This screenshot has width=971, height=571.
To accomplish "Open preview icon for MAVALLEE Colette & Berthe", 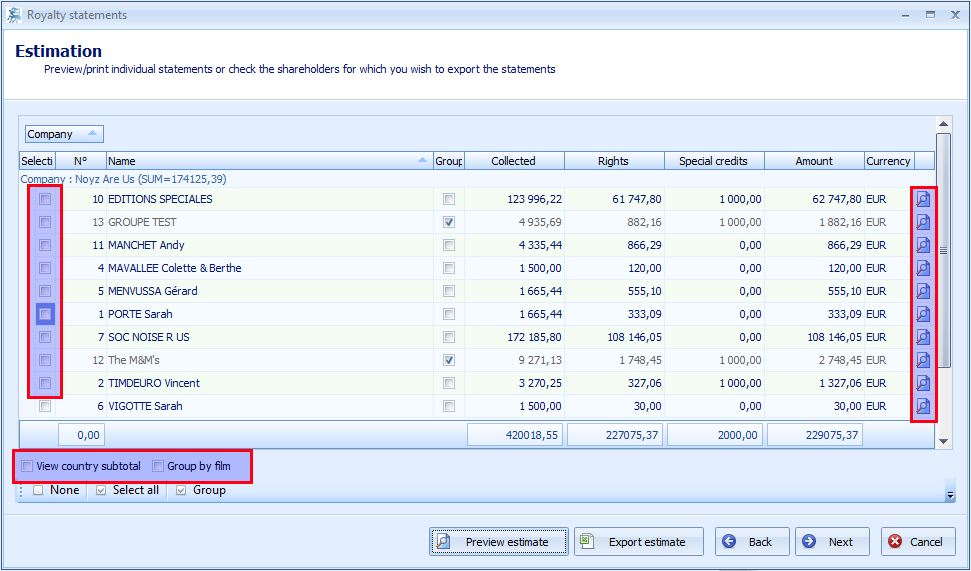I will pos(923,268).
